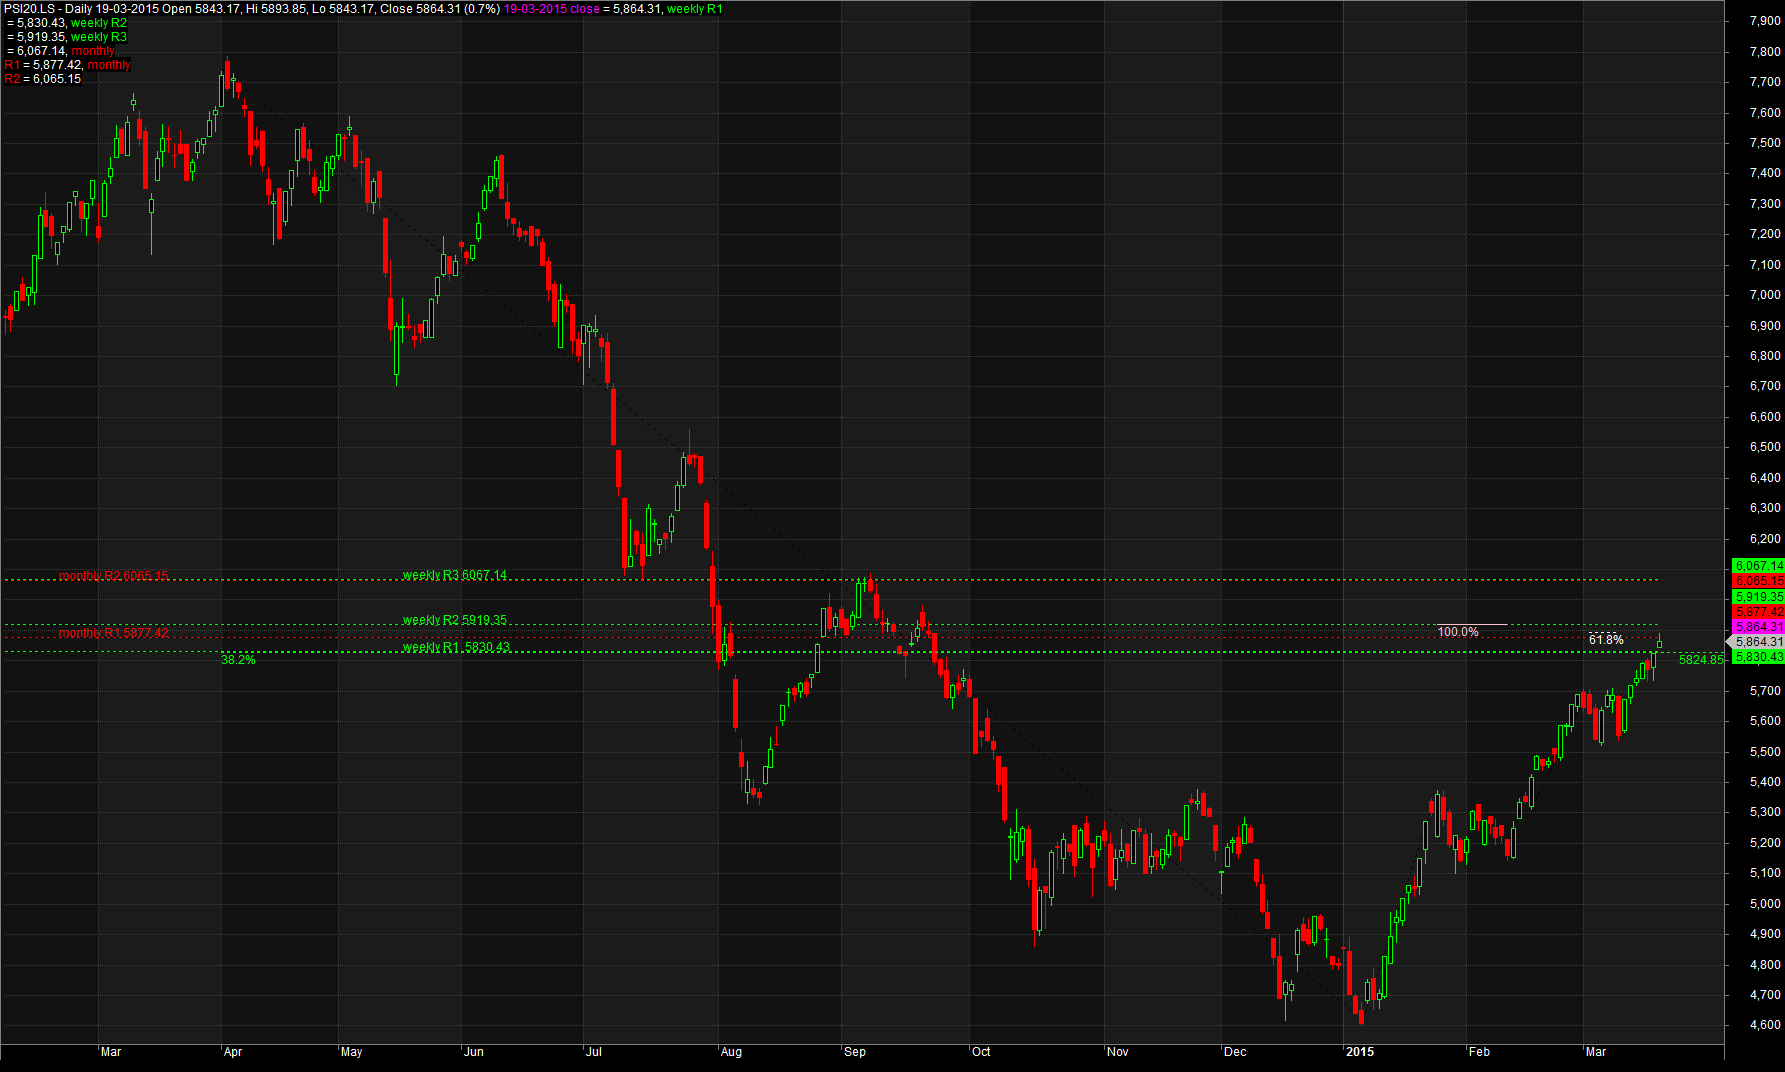Click legend line 'R2 = 6,065.15'
Image resolution: width=1785 pixels, height=1072 pixels.
[43, 79]
